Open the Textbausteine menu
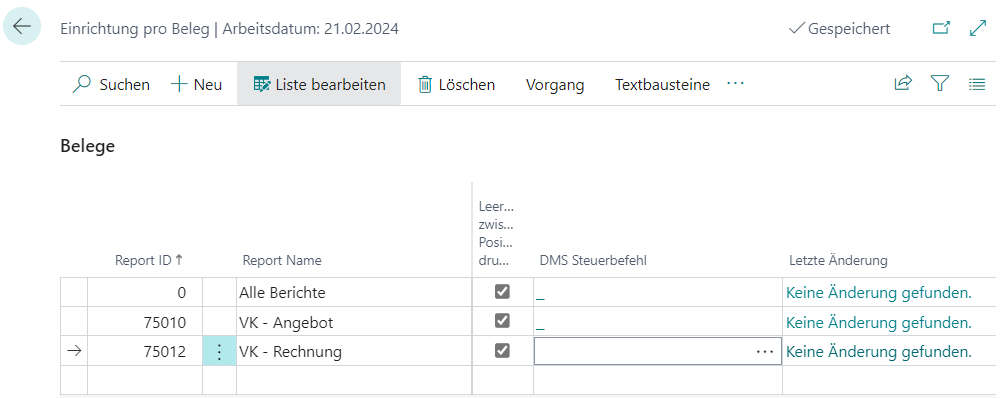The width and height of the screenshot is (1000, 398). point(662,84)
